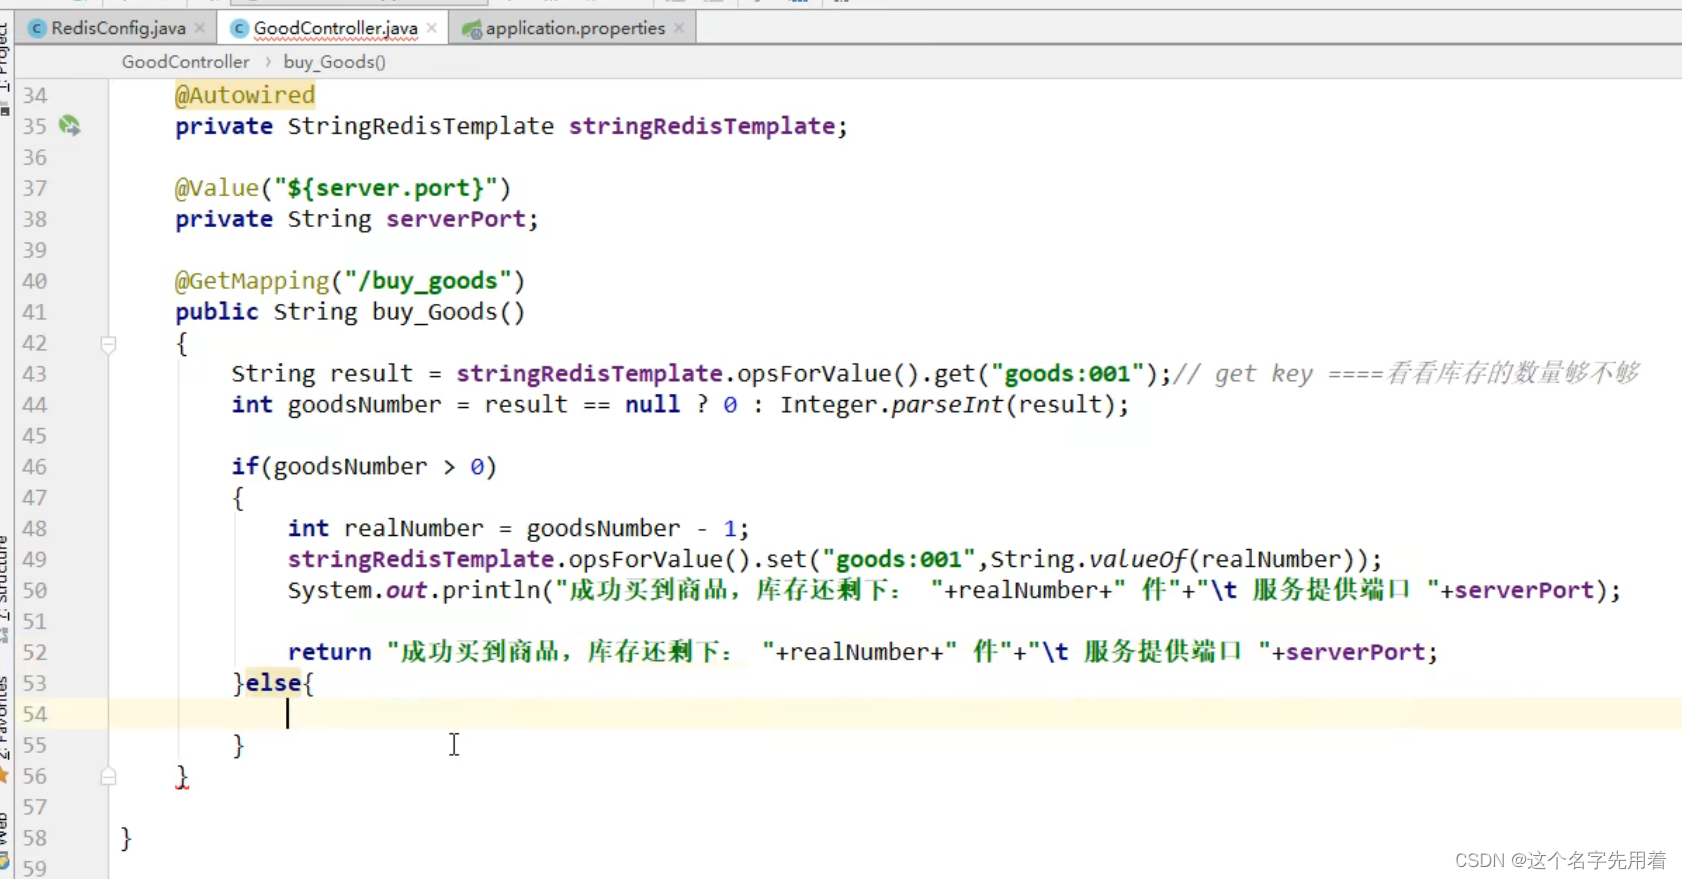
Task: Click the @Value annotation on line 37
Action: [x=217, y=188]
